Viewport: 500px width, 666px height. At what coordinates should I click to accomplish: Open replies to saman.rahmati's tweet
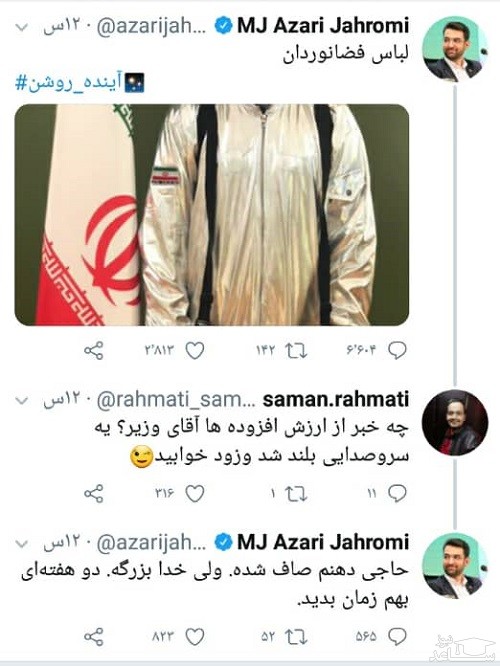[398, 494]
